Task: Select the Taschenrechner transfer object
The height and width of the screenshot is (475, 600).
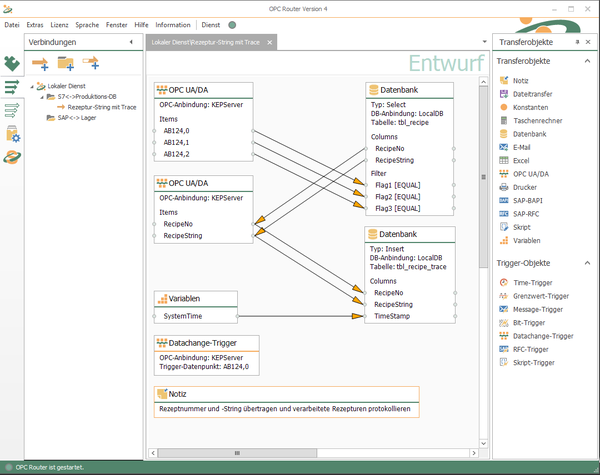Action: click(531, 121)
